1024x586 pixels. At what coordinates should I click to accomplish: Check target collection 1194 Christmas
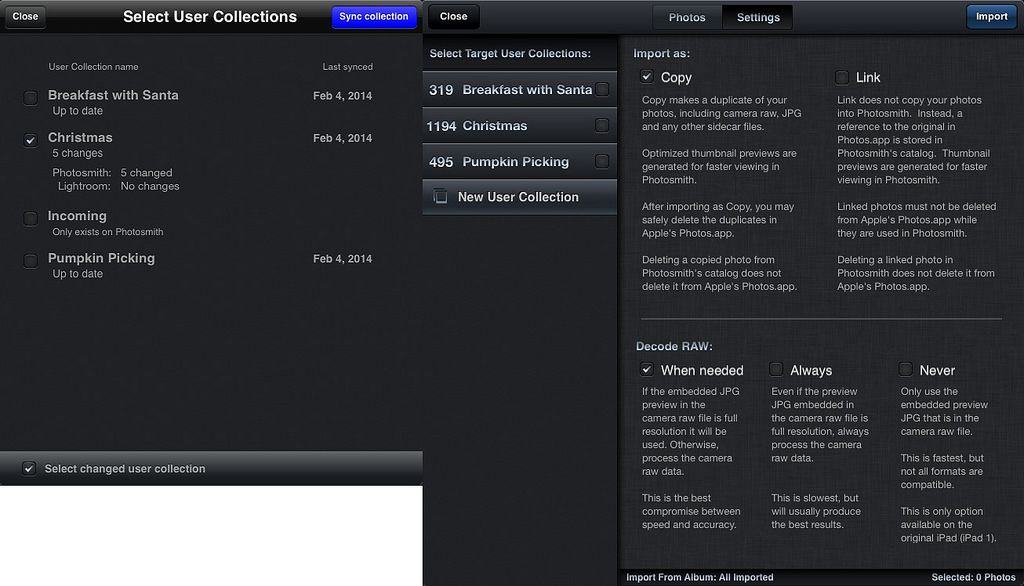click(x=602, y=125)
